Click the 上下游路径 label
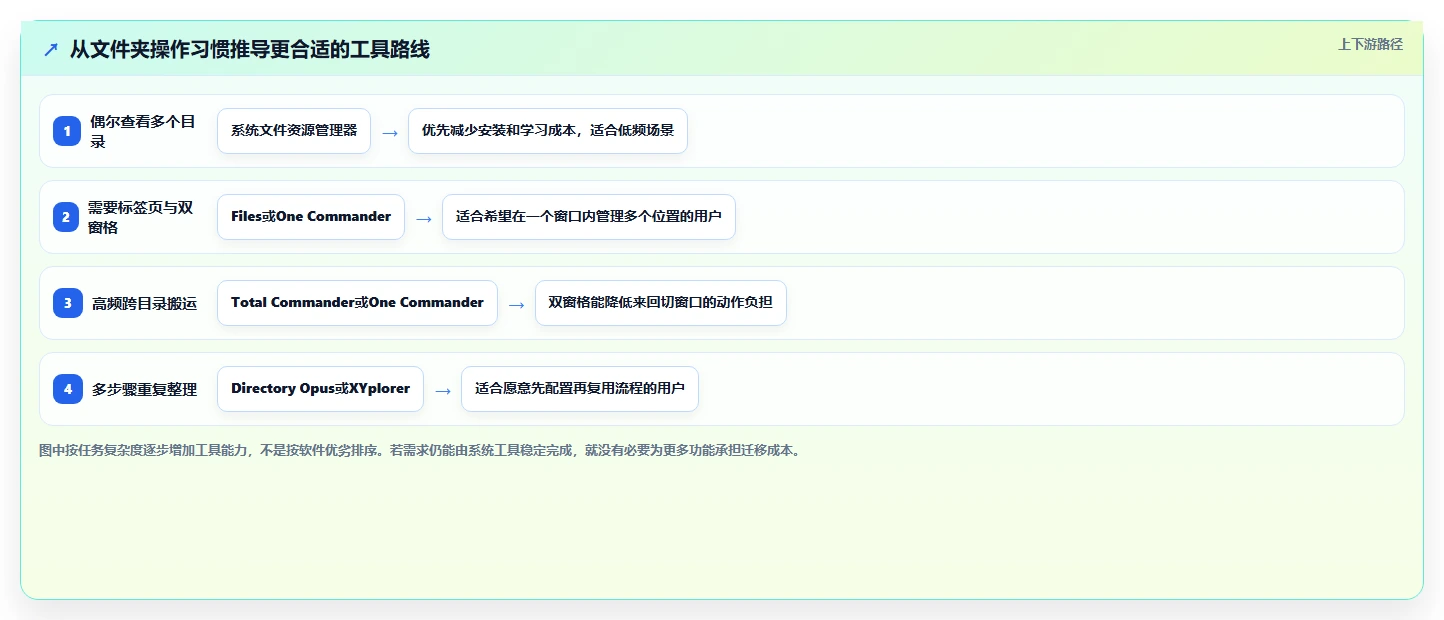This screenshot has width=1444, height=620. point(1370,44)
